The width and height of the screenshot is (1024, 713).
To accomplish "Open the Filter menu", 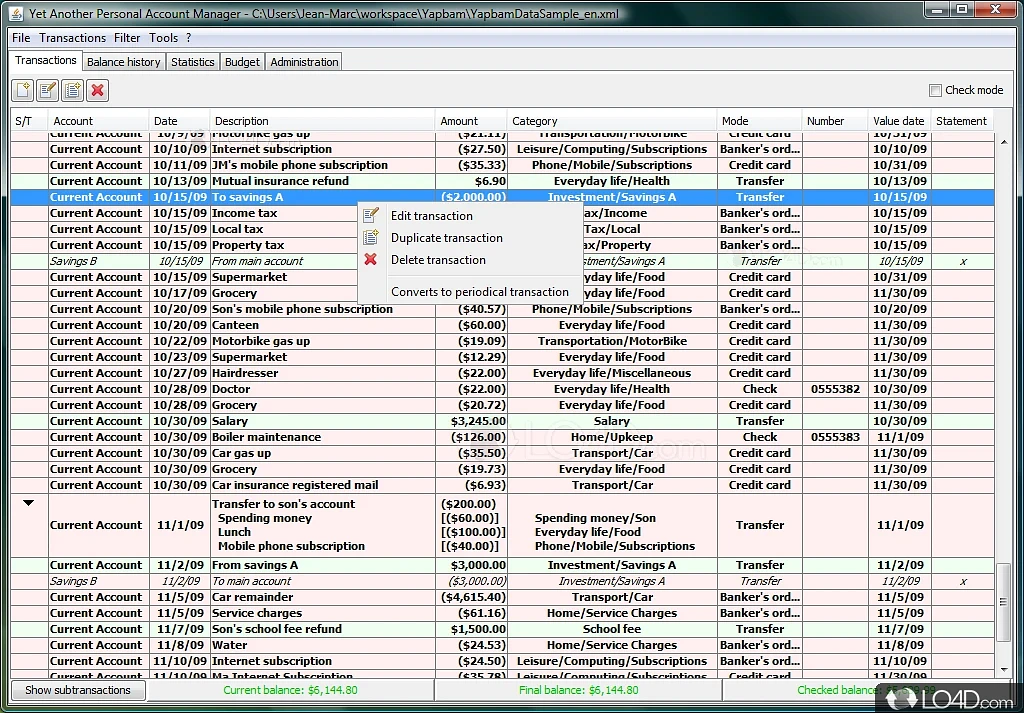I will tap(127, 38).
